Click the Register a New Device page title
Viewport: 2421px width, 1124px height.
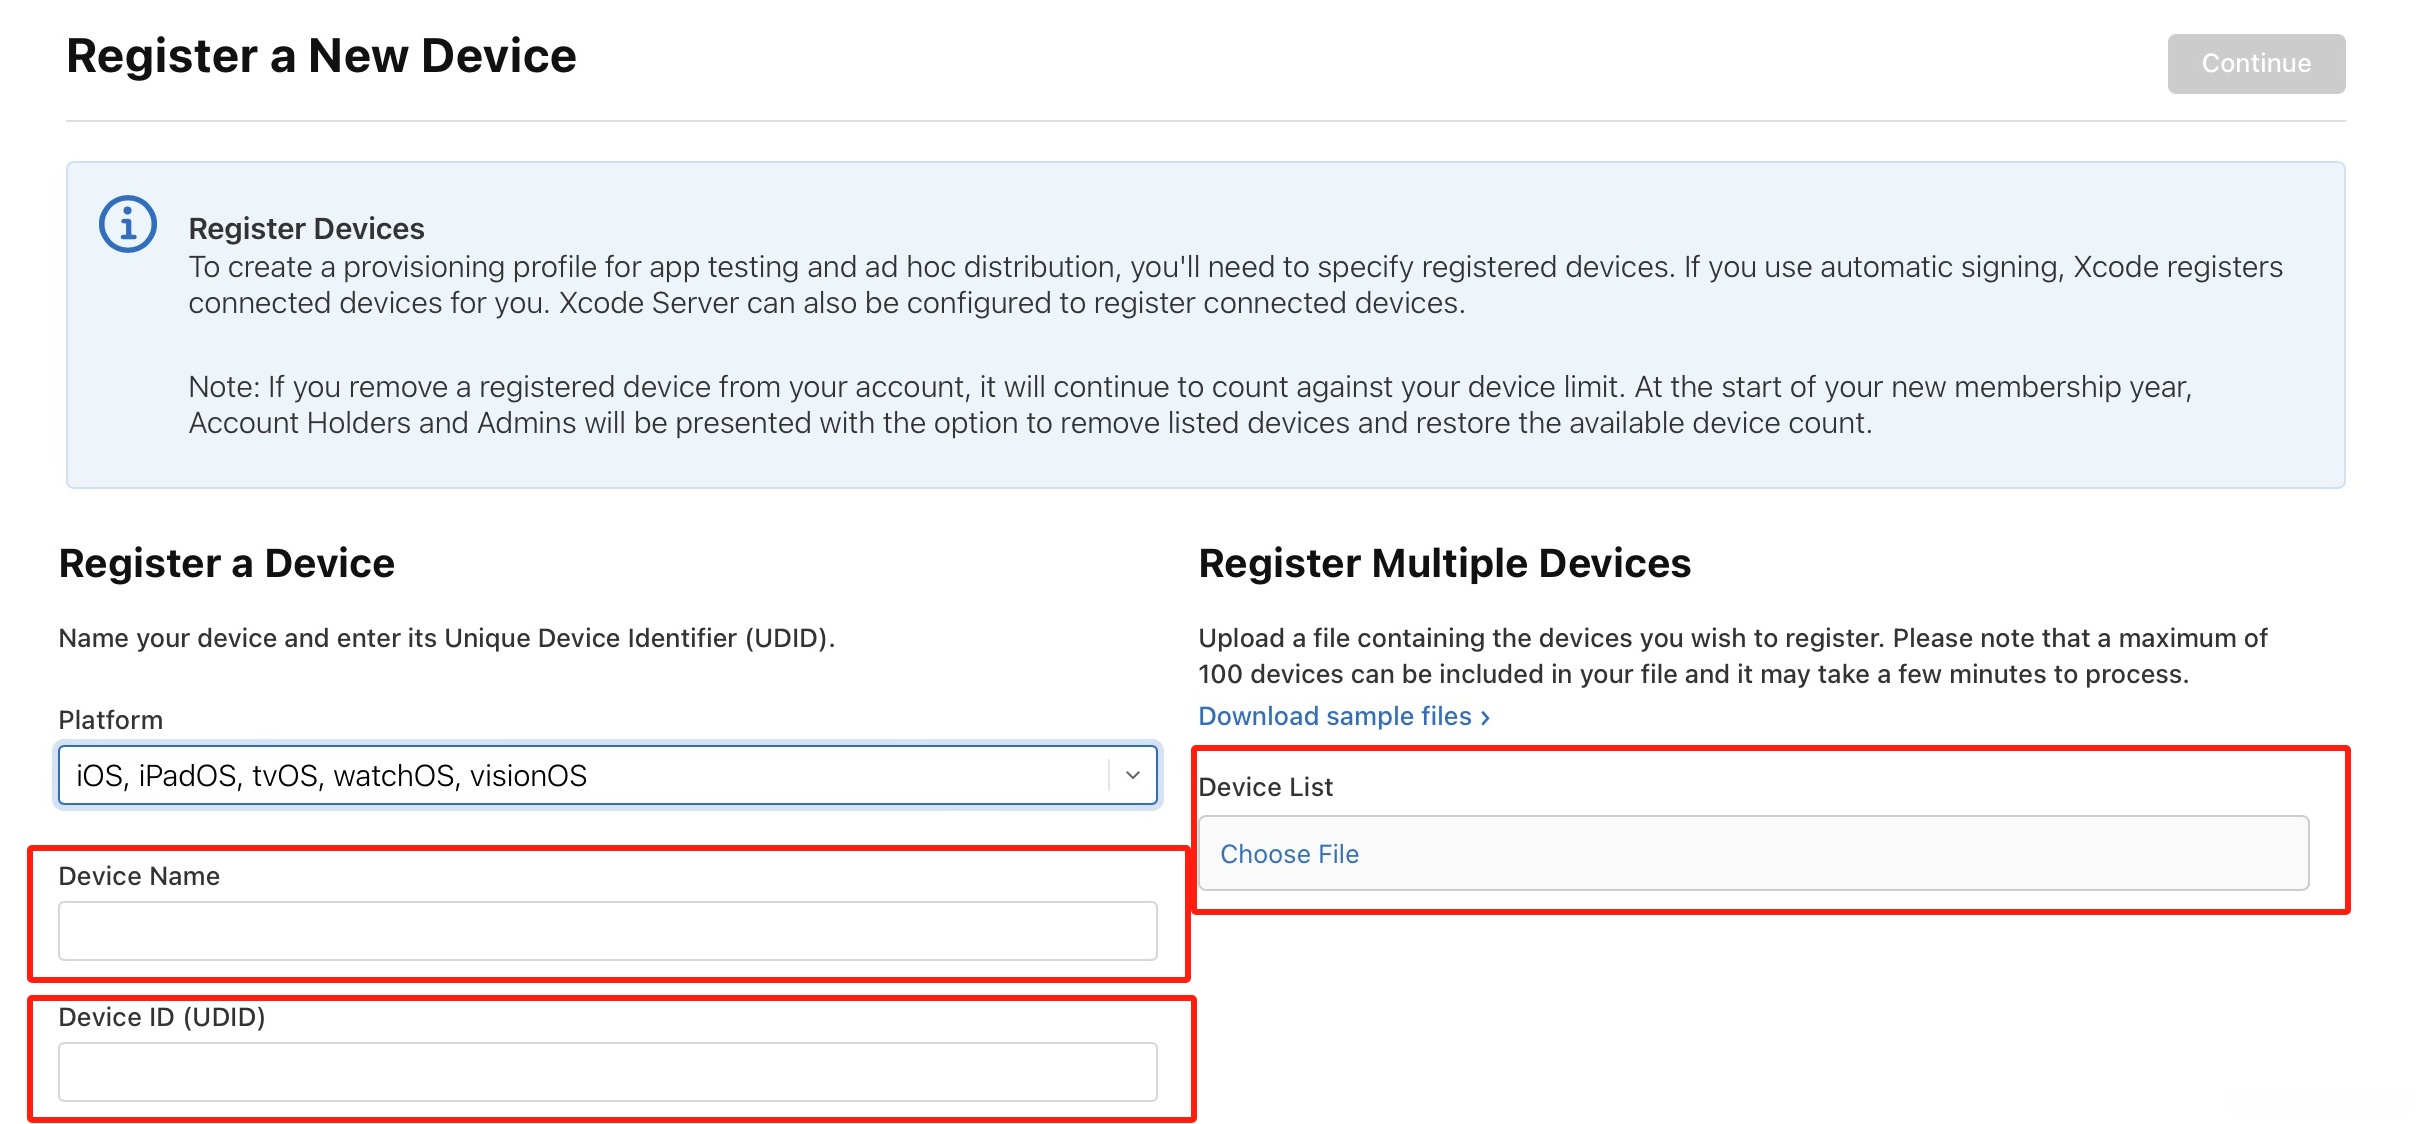pos(321,56)
